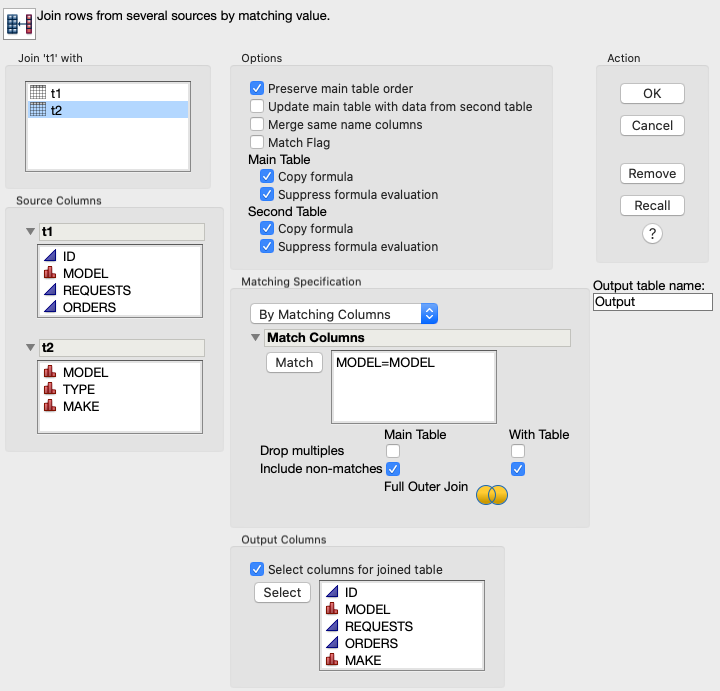Collapse the t1 source columns group

click(x=30, y=231)
